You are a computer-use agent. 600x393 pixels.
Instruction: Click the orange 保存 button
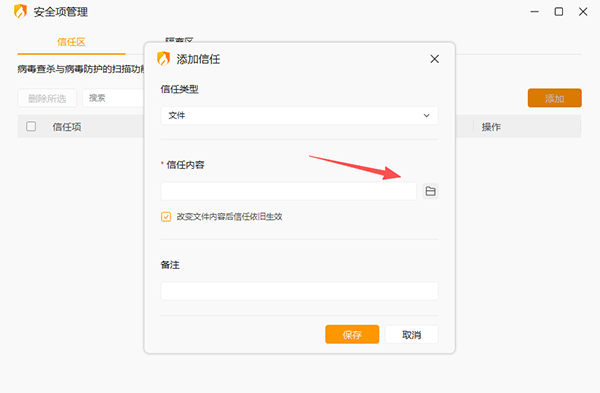pos(352,334)
